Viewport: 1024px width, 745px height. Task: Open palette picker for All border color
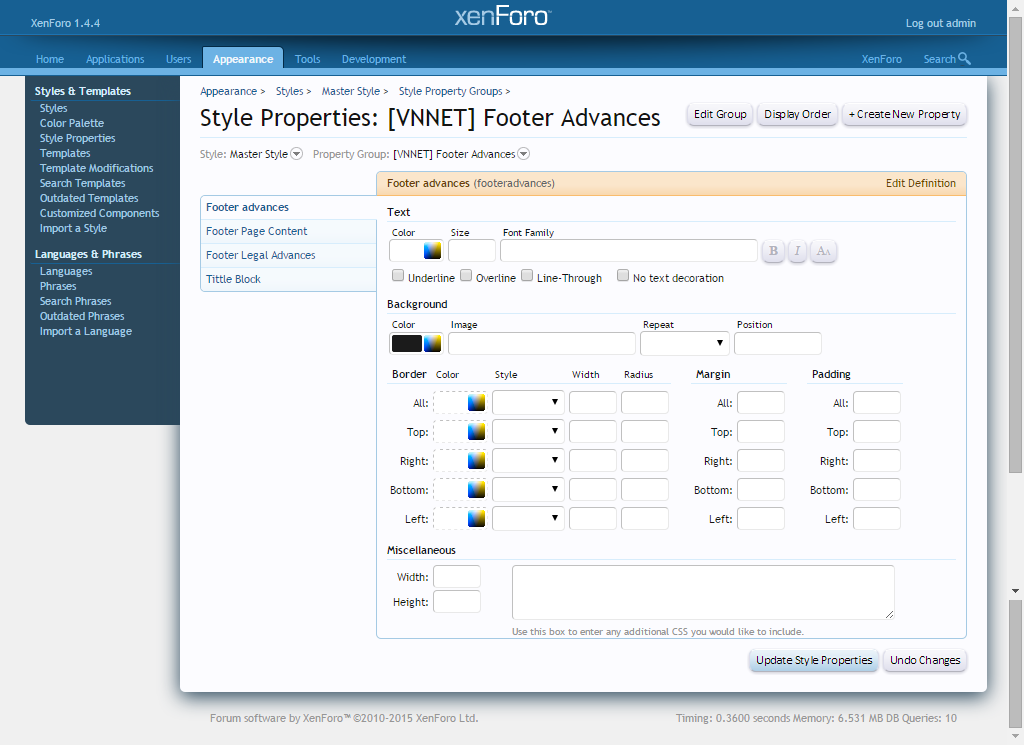coord(477,403)
